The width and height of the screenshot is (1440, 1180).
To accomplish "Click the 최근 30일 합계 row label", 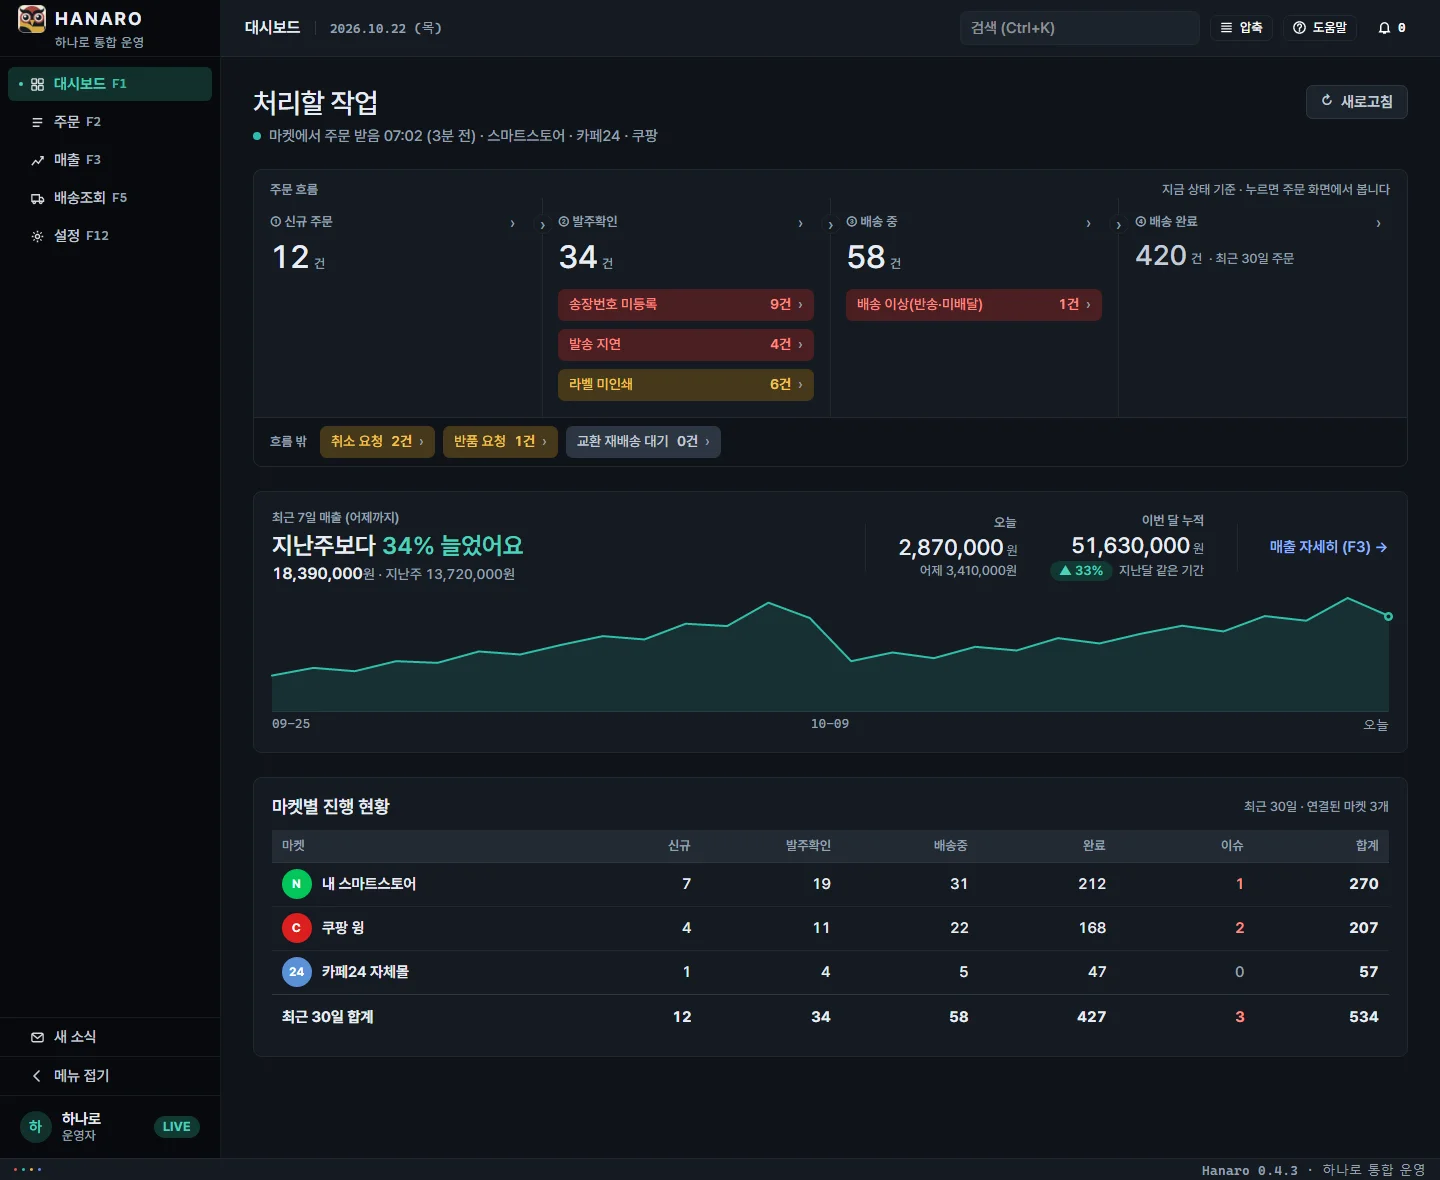I will click(x=328, y=1017).
